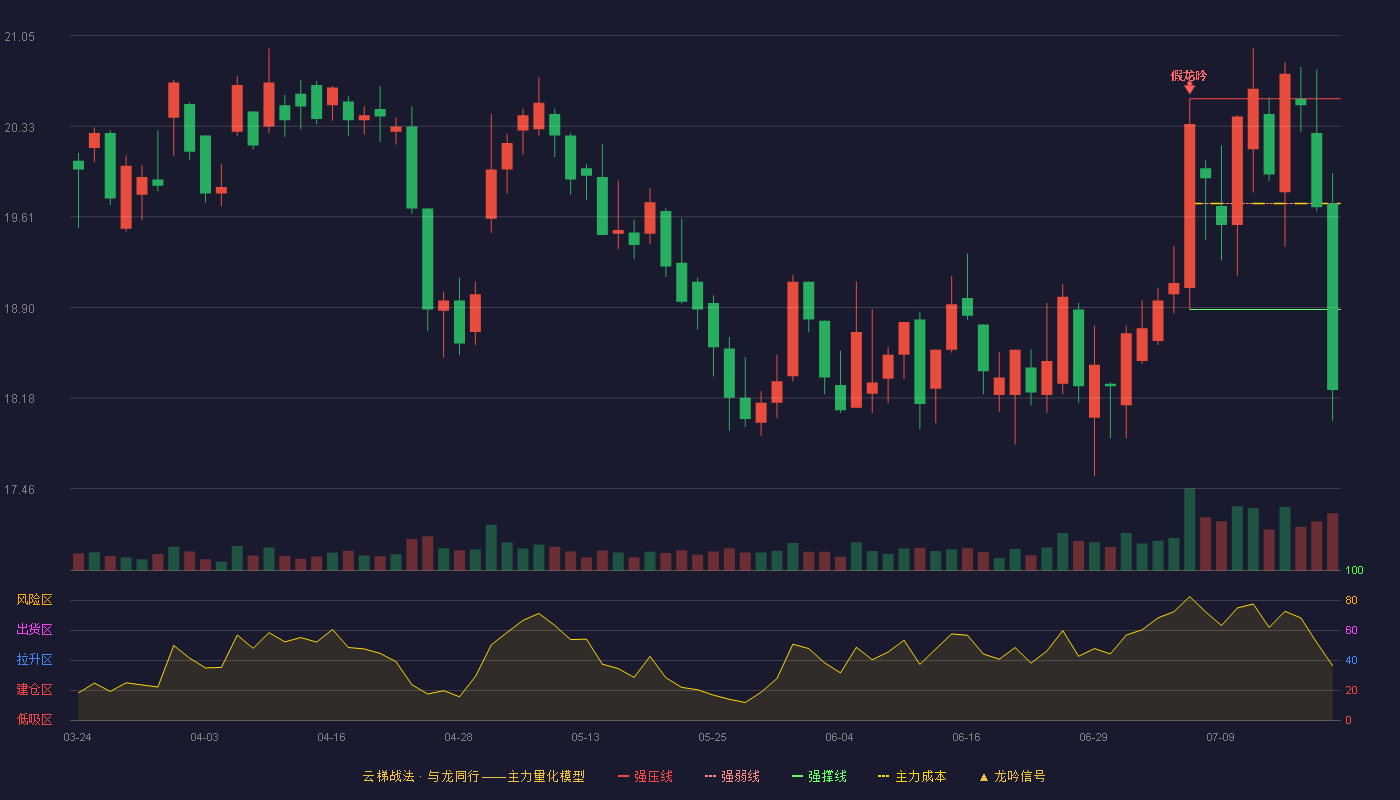Toggle the 龙吟信号 legend entry
This screenshot has height=800, width=1400.
pos(1012,776)
